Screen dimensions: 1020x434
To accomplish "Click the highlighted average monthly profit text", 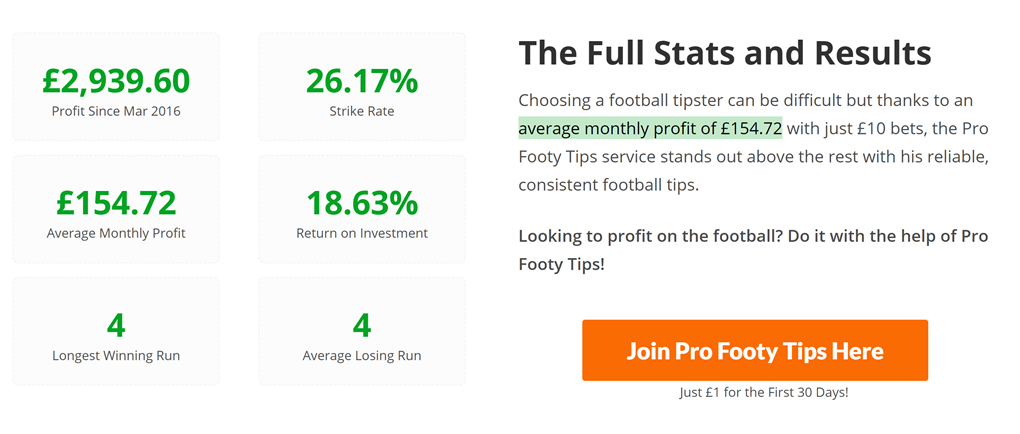I will [x=650, y=128].
